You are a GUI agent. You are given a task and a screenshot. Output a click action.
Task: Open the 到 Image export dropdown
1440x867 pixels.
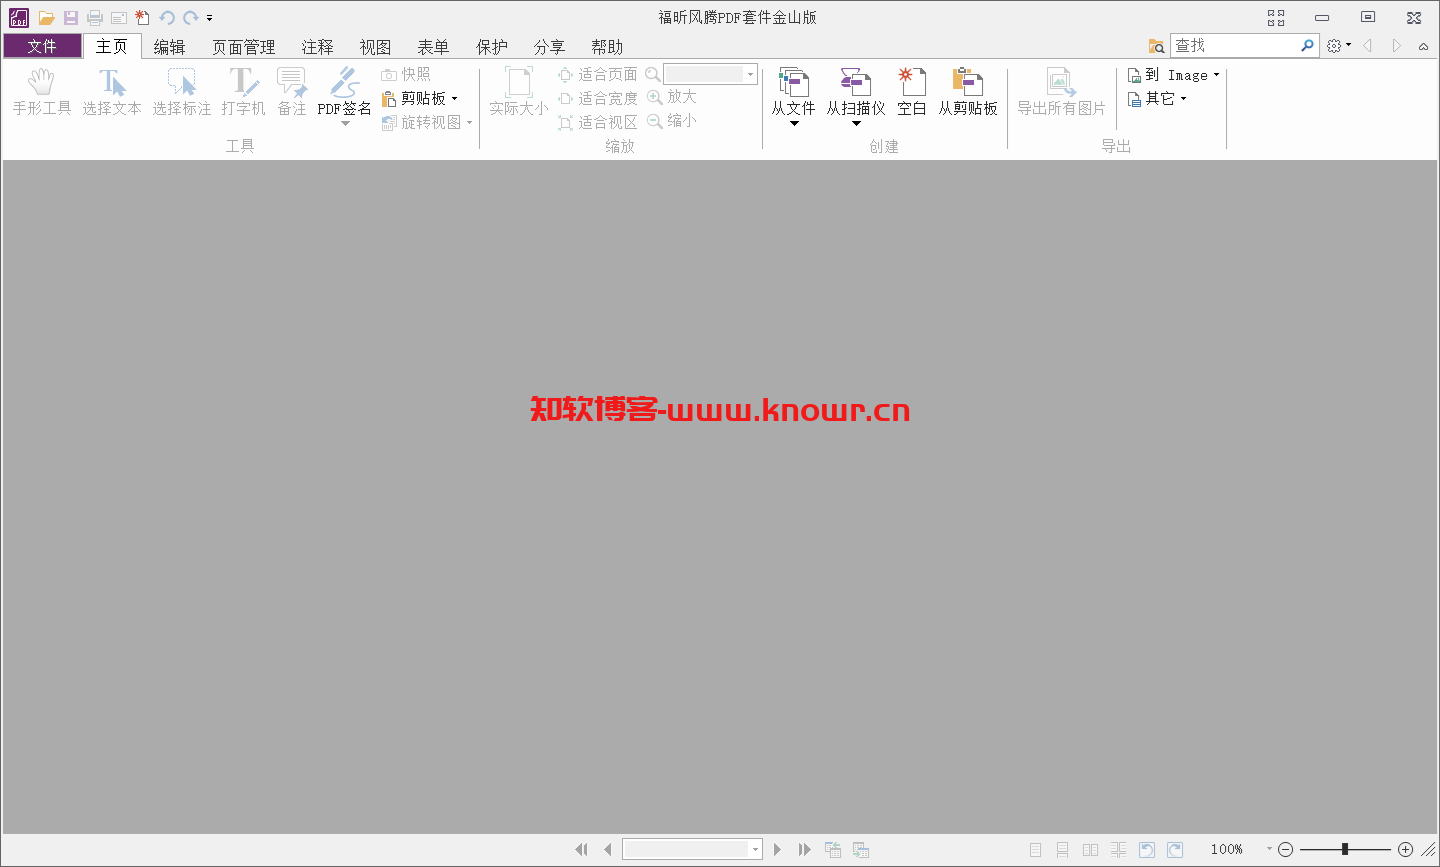pos(1174,75)
